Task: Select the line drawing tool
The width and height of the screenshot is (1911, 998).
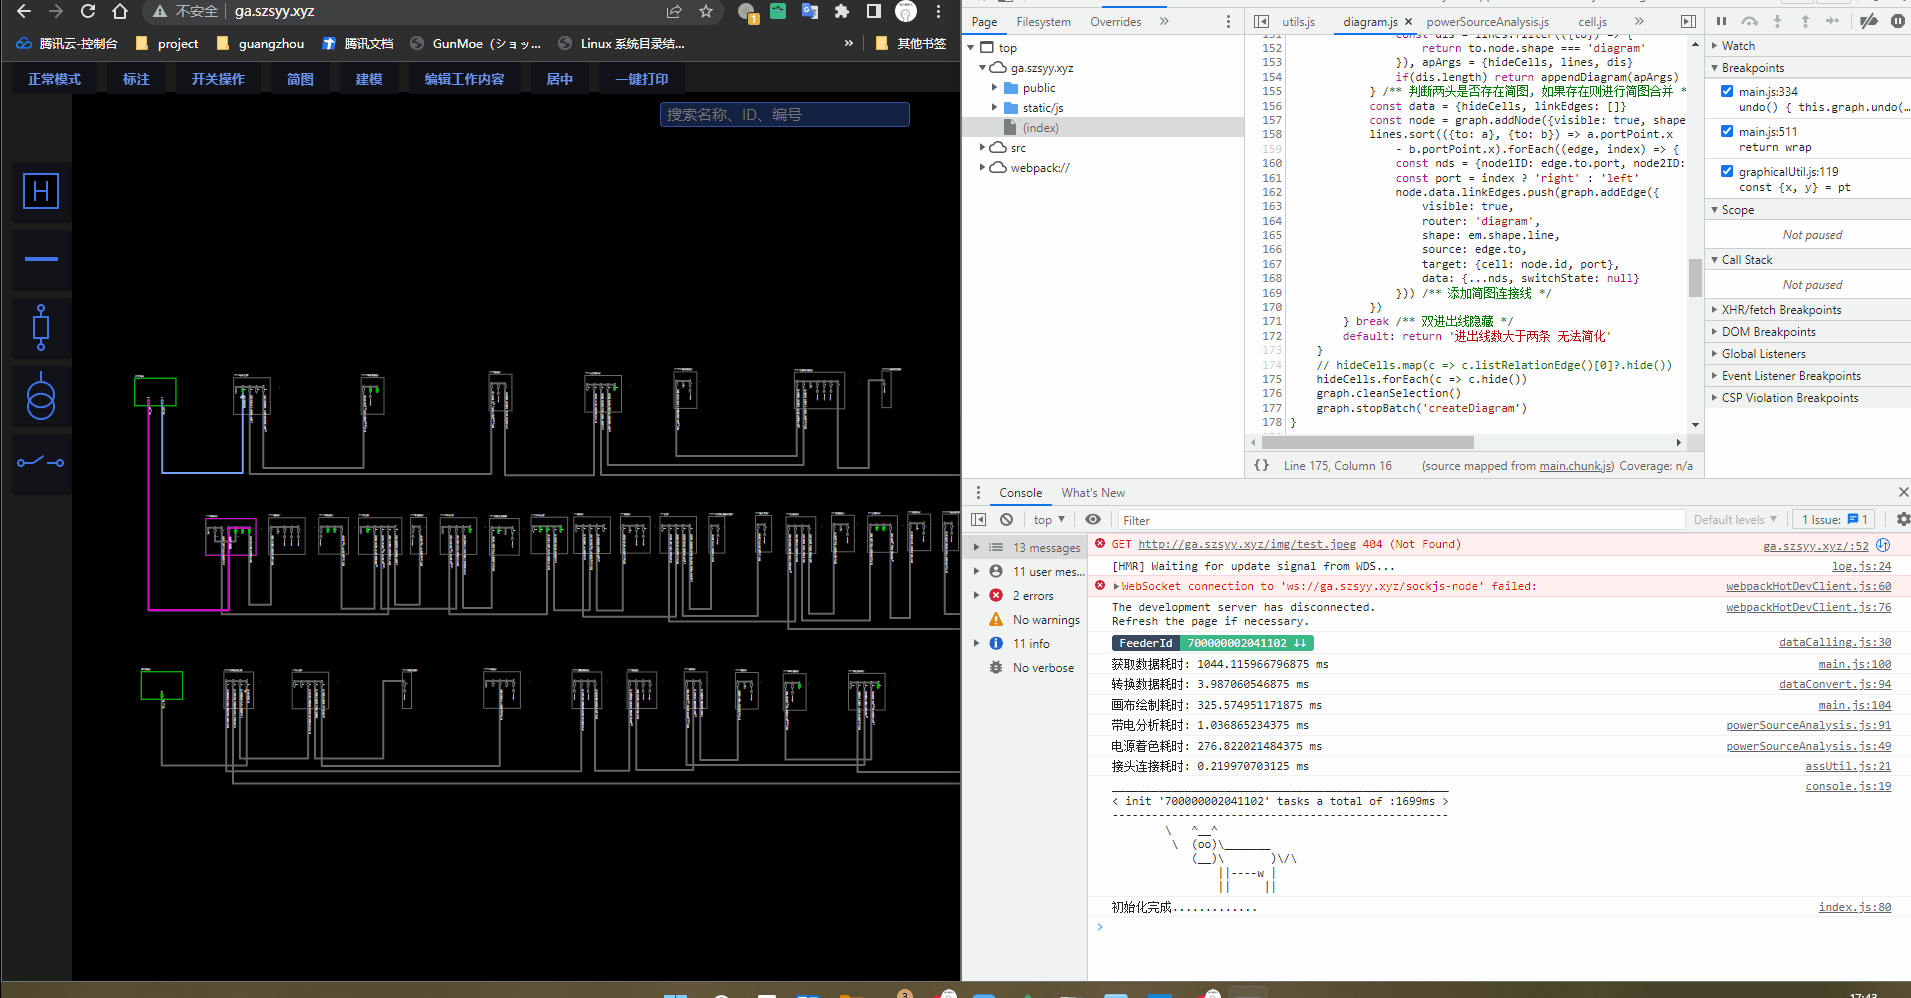Action: 41,259
